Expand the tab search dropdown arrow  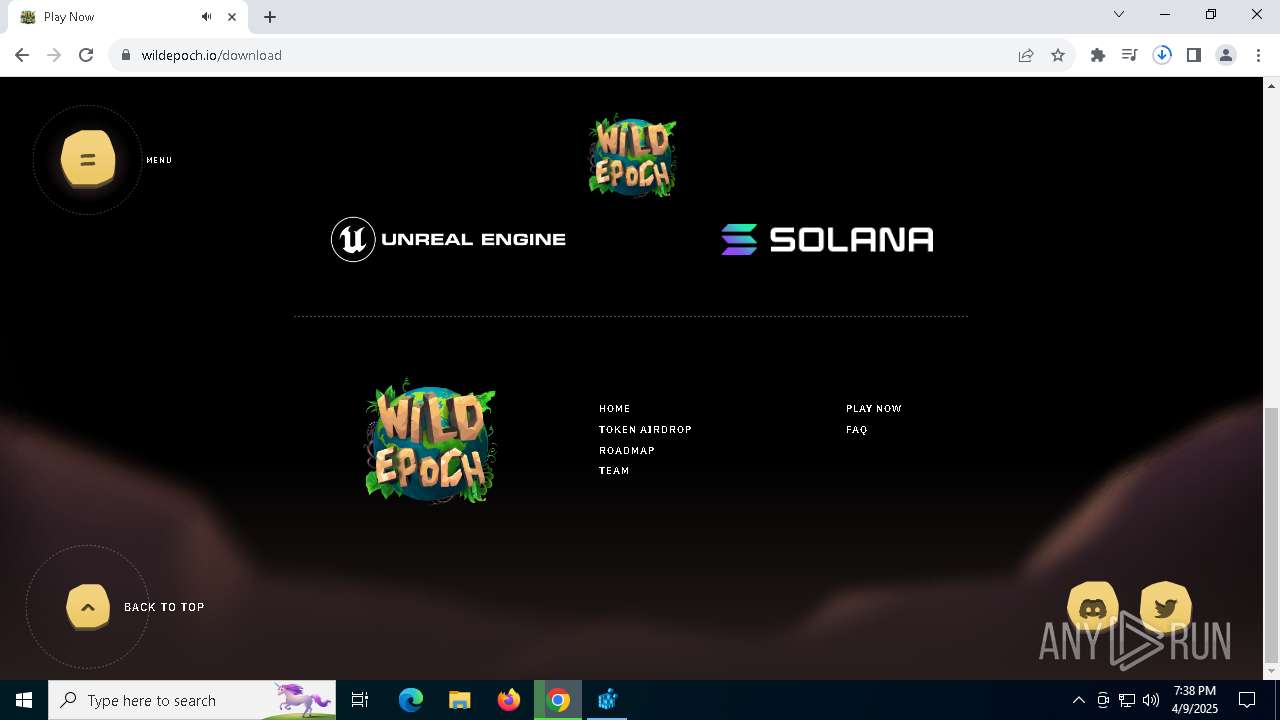tap(1119, 14)
